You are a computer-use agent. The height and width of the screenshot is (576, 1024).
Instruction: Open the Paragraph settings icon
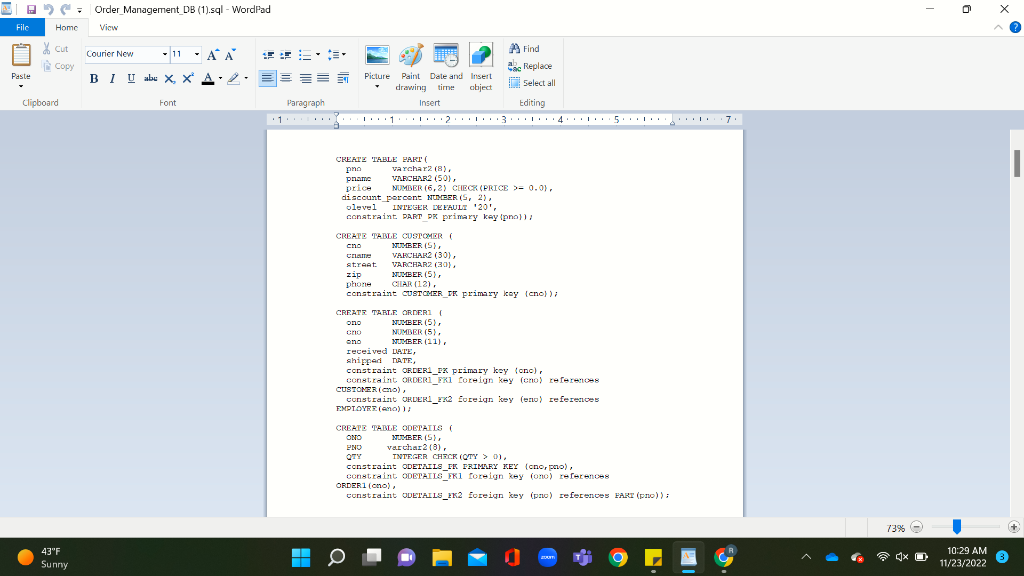pyautogui.click(x=343, y=78)
